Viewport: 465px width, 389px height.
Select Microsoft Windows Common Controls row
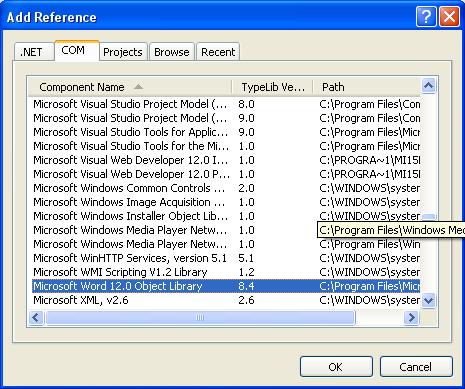(x=226, y=188)
